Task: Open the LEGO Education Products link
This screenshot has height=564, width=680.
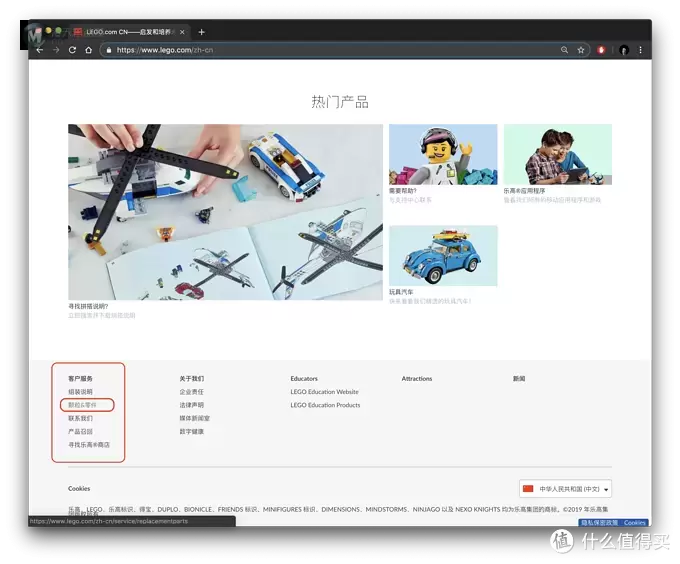Action: click(x=325, y=405)
